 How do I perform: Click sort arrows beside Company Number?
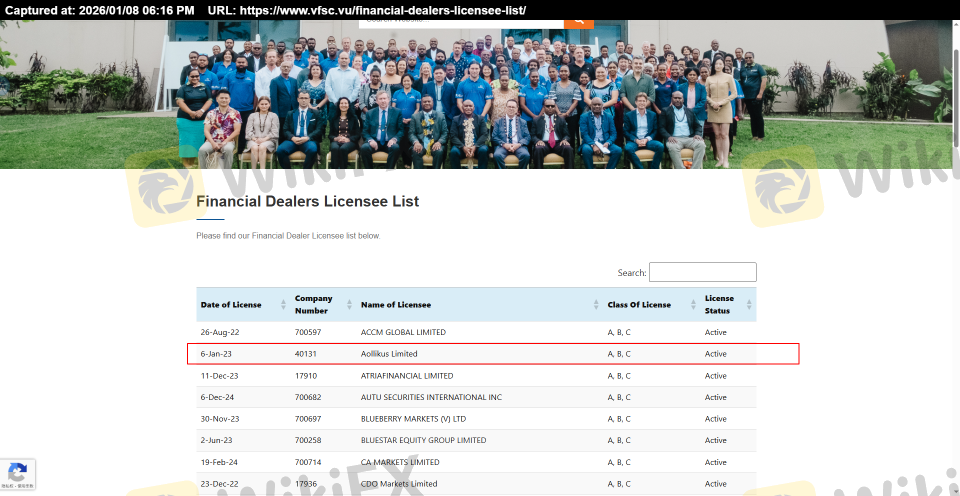(349, 305)
